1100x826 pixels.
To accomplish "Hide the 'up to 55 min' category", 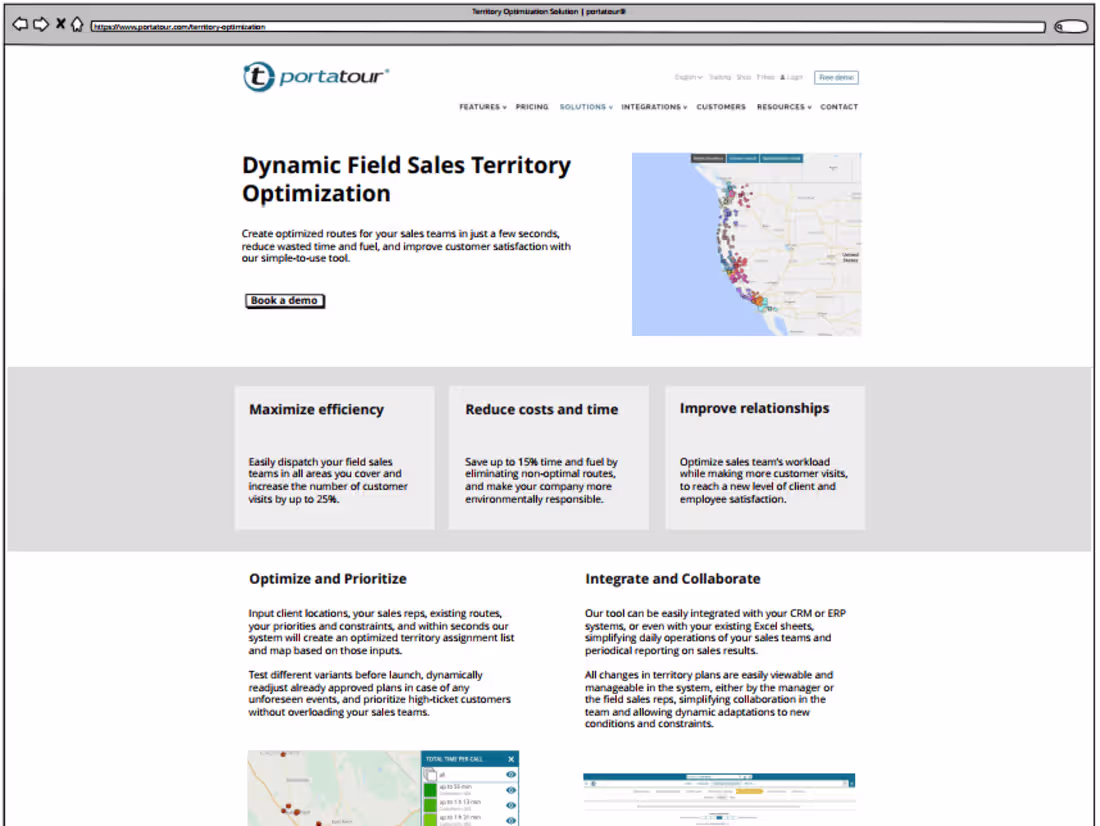I will click(x=511, y=790).
